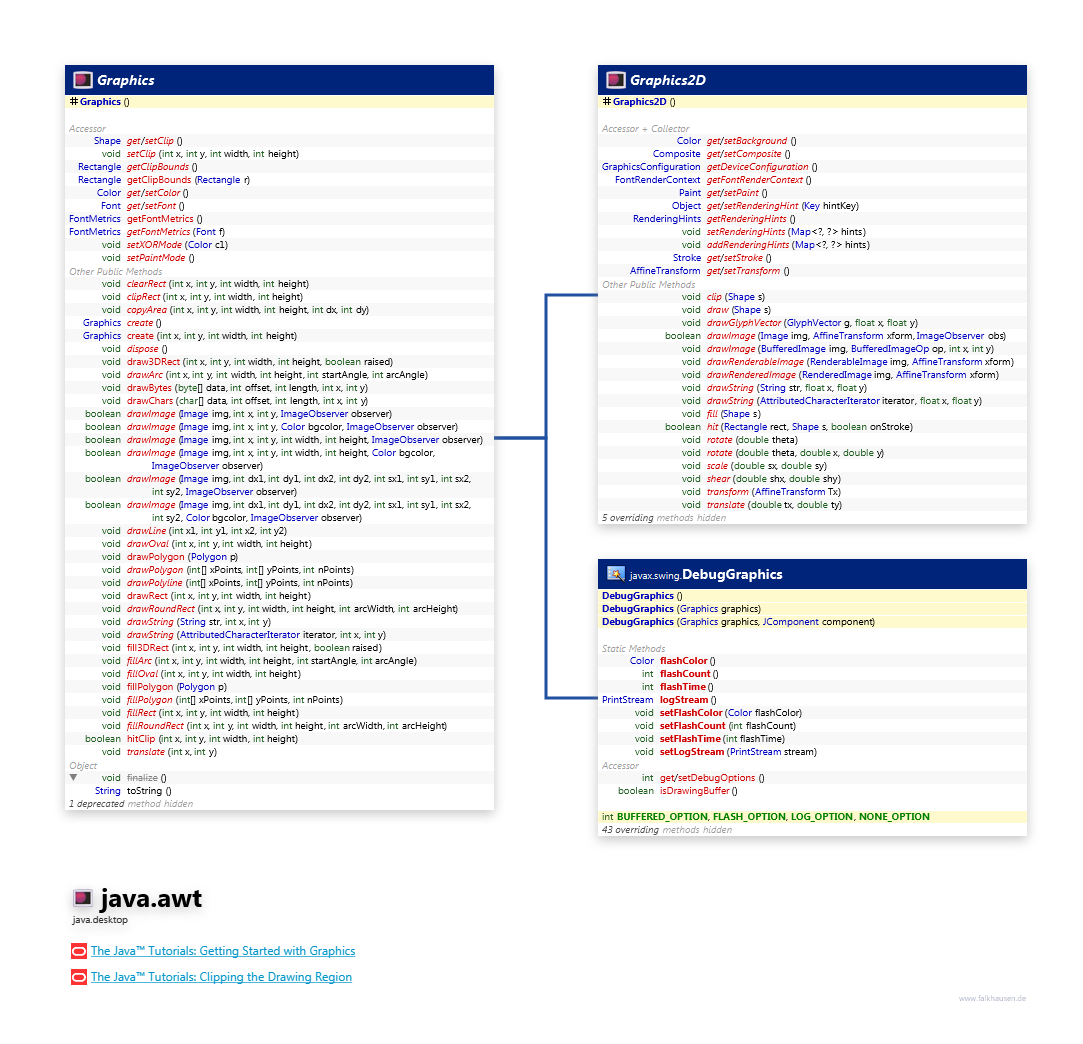
Task: Click the drawChars method entry
Action: tap(150, 401)
